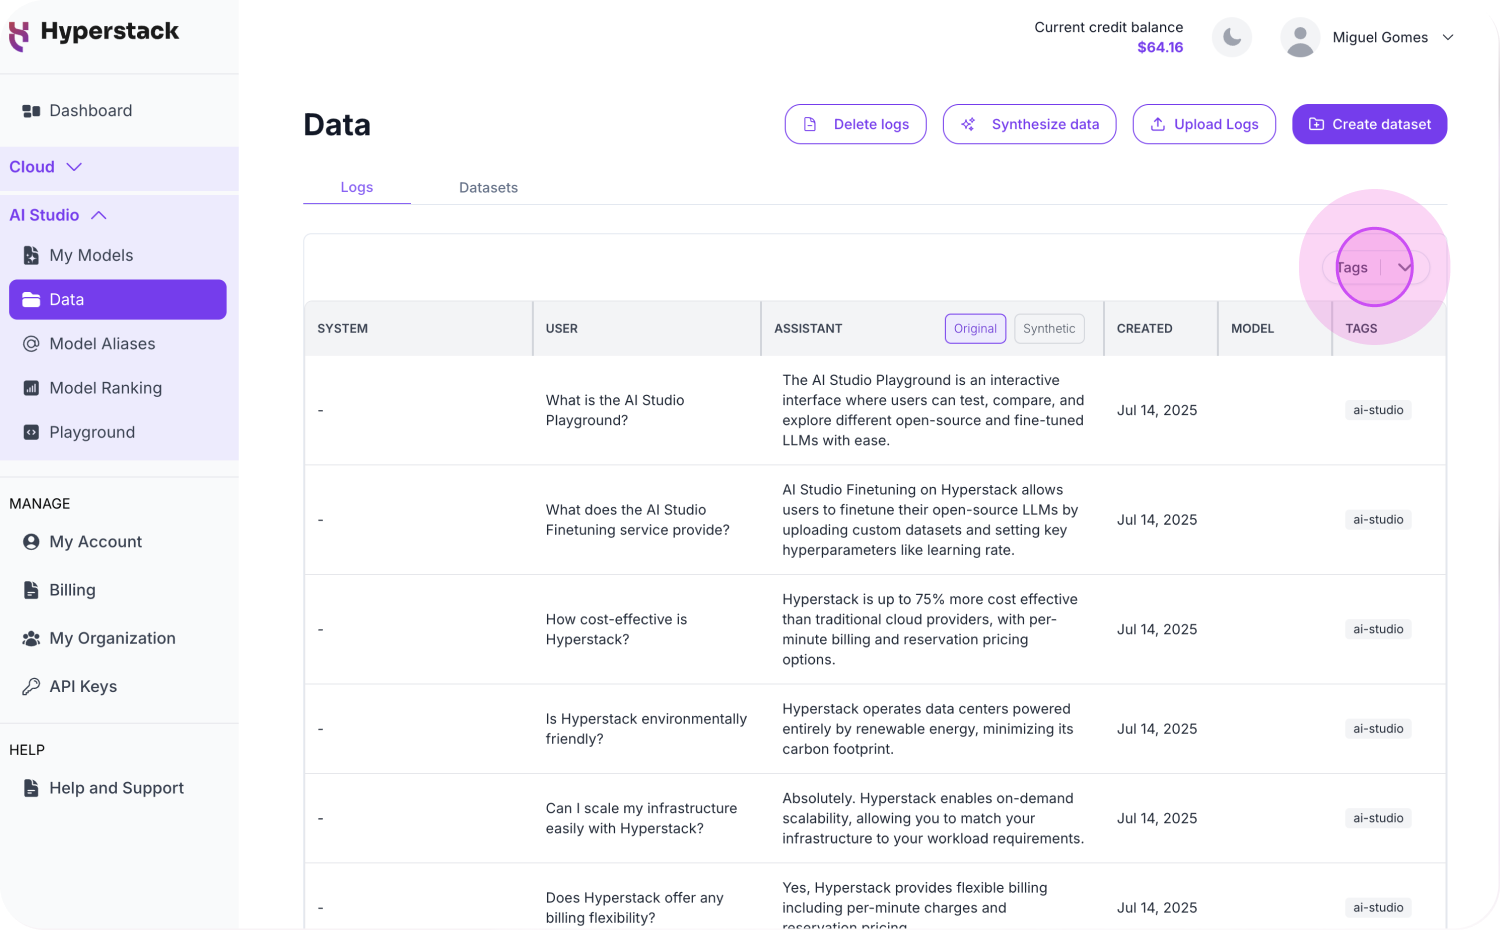Open API Keys settings
Viewport: 1500px width, 930px height.
point(83,687)
